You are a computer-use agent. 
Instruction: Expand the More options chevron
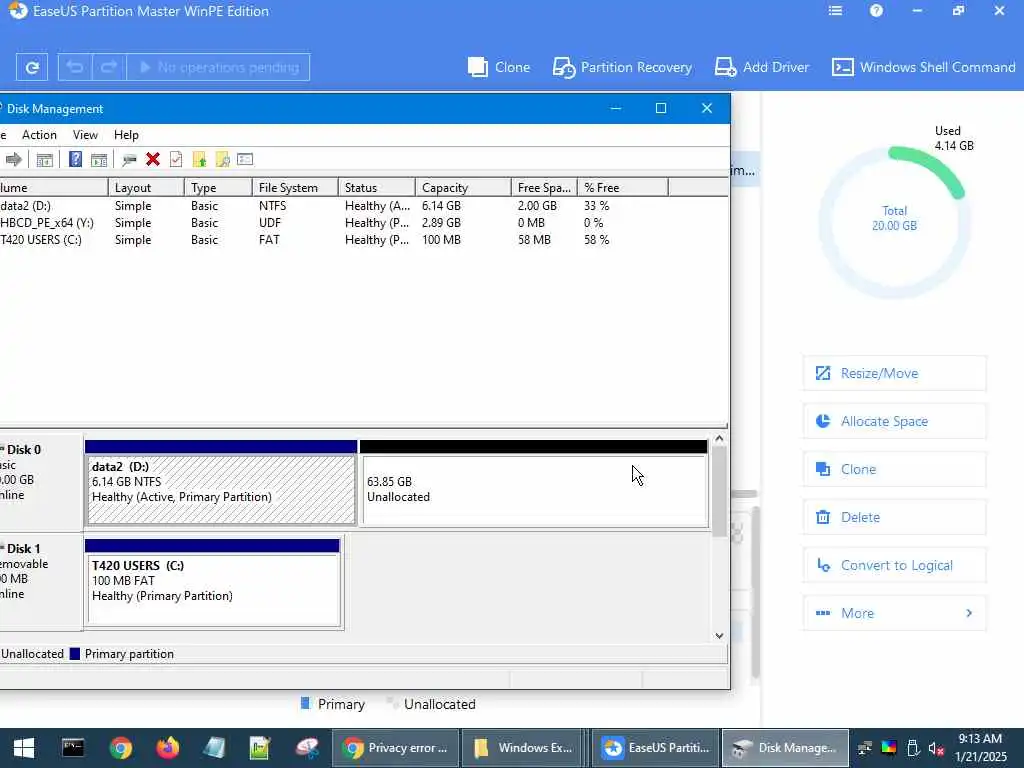(x=969, y=613)
